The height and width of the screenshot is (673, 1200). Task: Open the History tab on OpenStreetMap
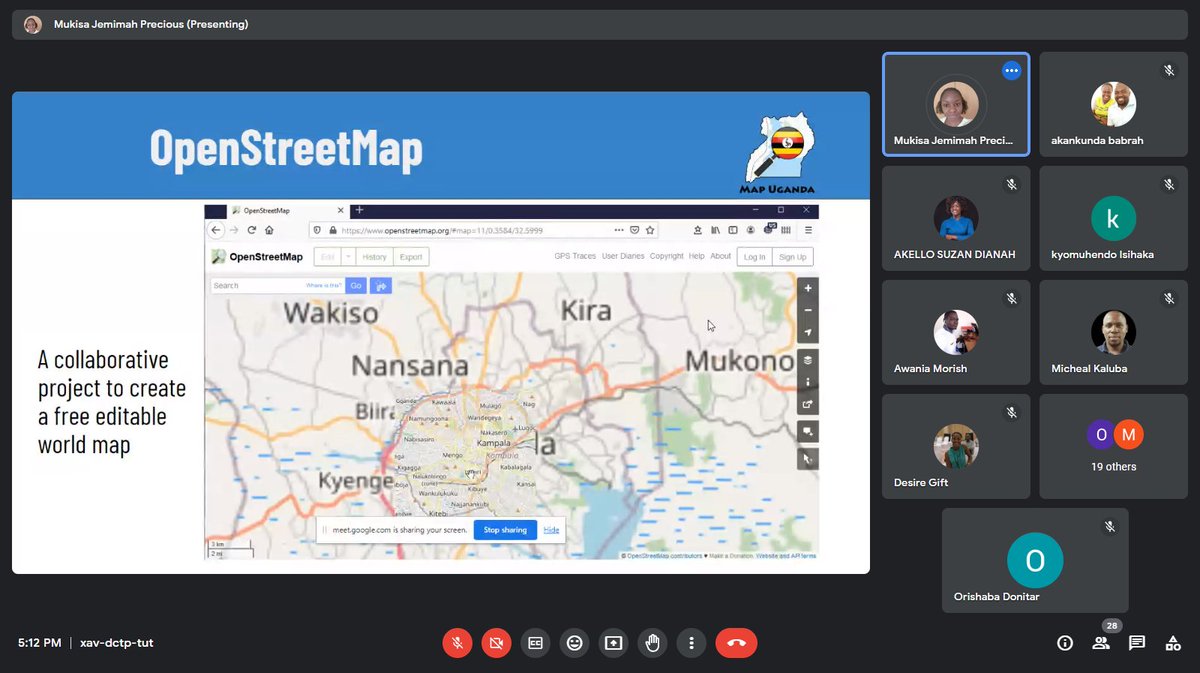point(374,257)
